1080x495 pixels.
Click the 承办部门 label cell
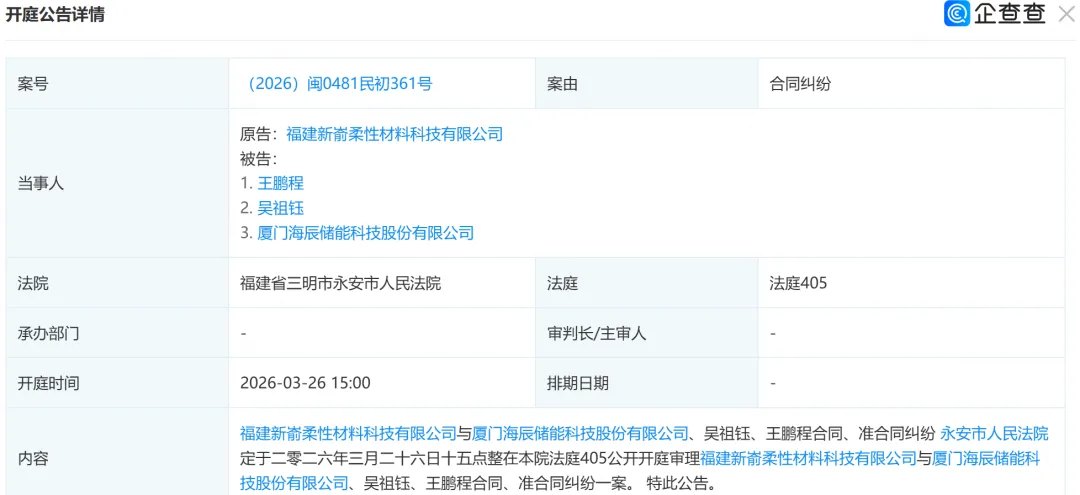(117, 333)
